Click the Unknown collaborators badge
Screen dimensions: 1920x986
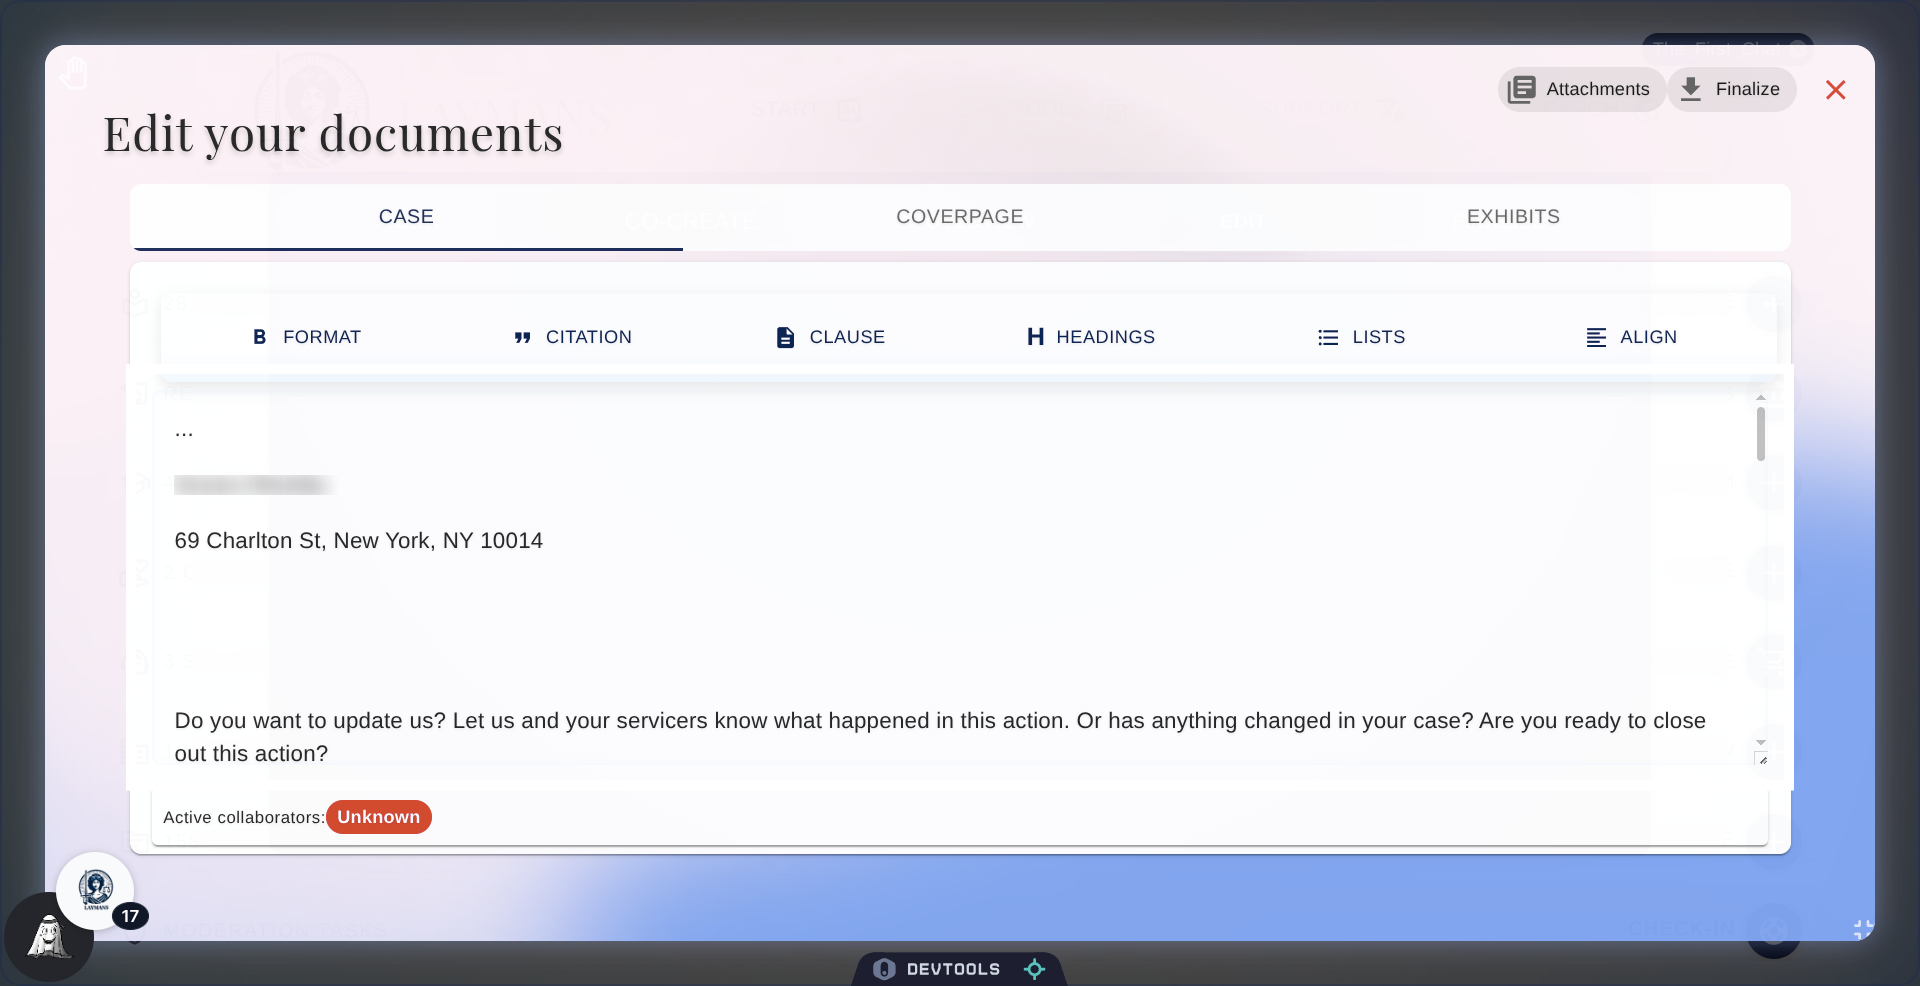(x=378, y=817)
